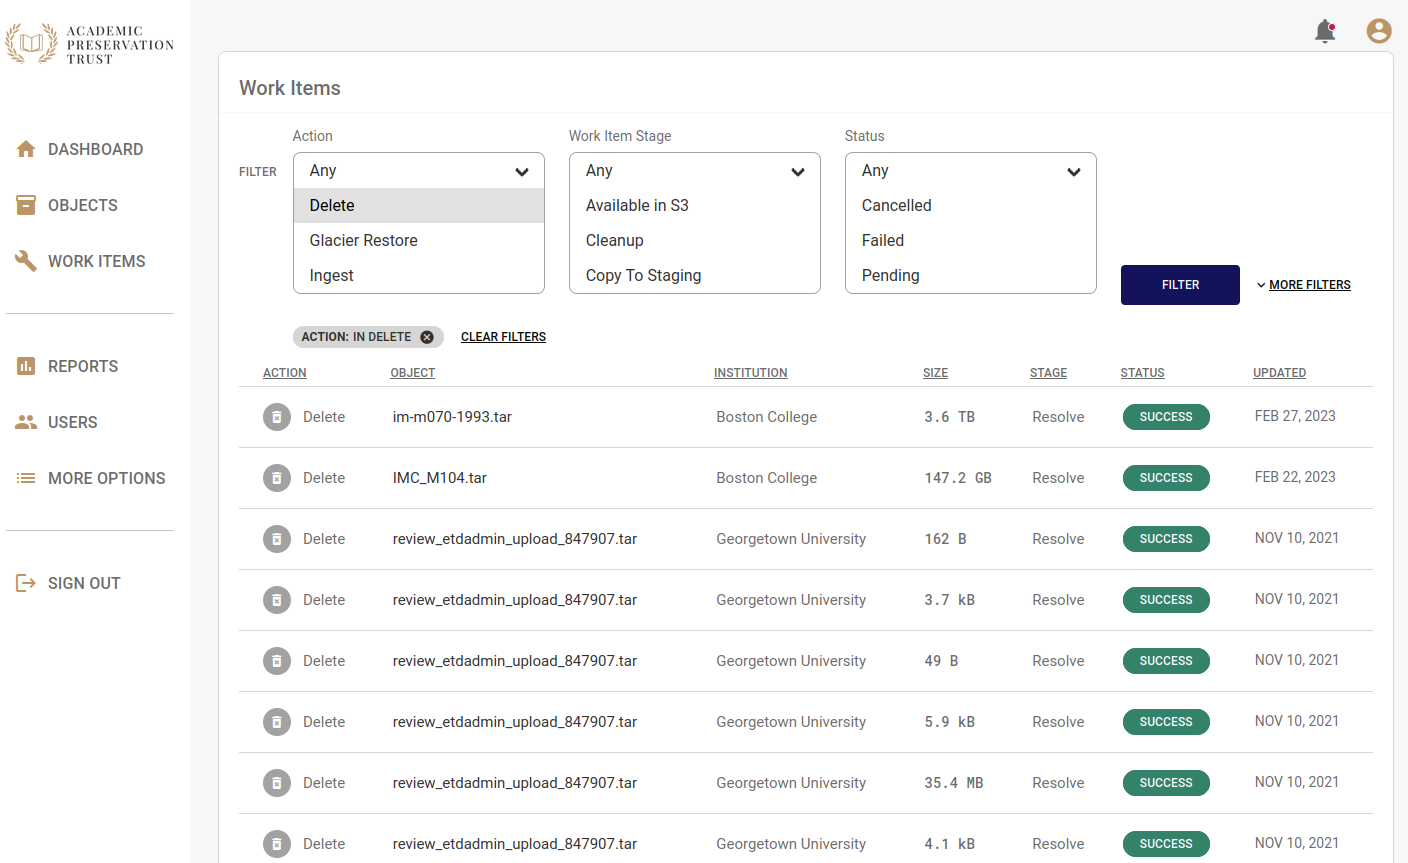Select Pending status option
The width and height of the screenshot is (1408, 863).
click(x=971, y=275)
